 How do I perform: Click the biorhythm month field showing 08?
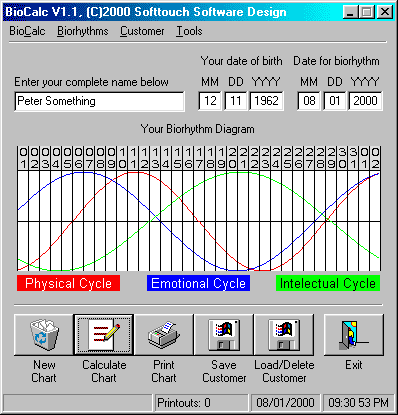(x=309, y=101)
